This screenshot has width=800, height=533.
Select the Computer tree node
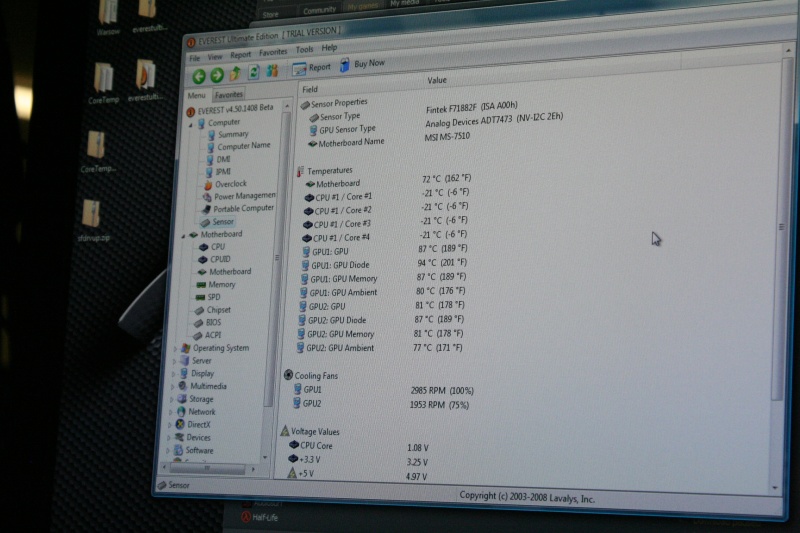pos(218,122)
